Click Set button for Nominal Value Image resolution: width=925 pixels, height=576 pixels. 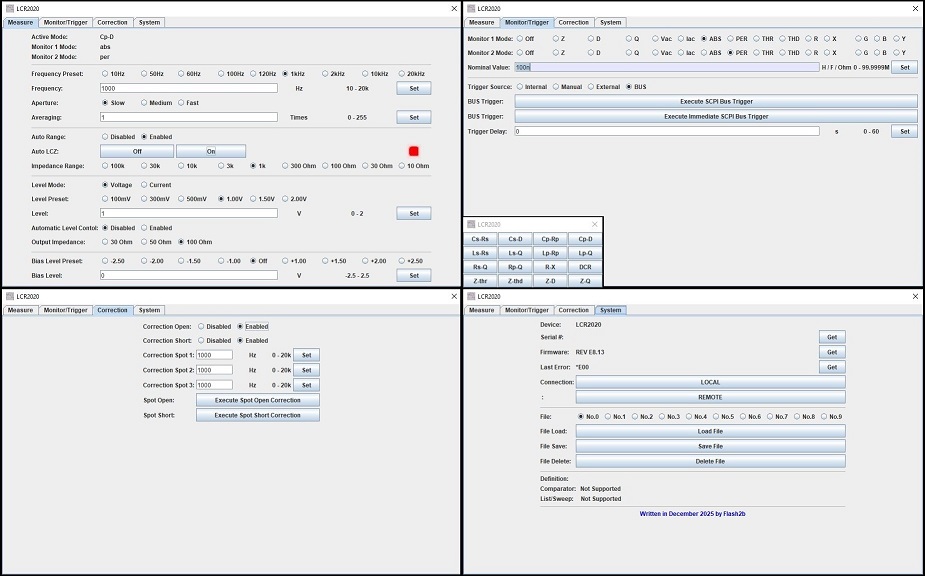click(x=904, y=67)
